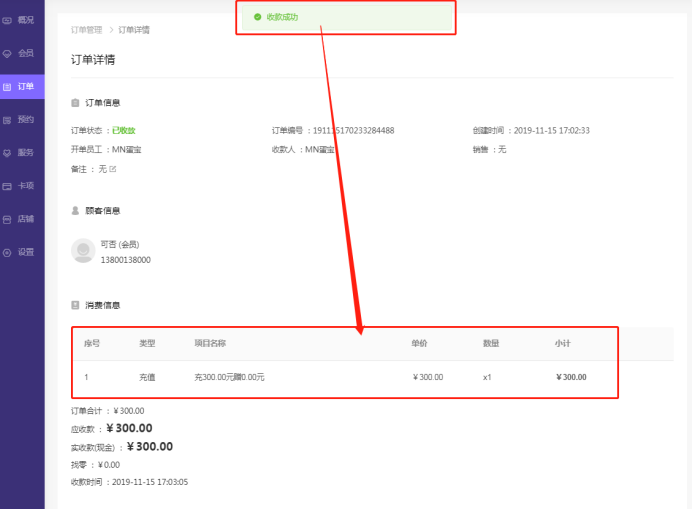This screenshot has height=509, width=692.
Task: Open the 设置 sidebar label
Action: tap(26, 252)
